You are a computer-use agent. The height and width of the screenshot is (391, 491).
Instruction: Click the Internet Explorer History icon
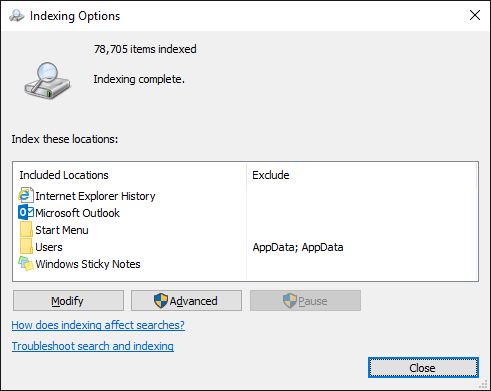(26, 195)
